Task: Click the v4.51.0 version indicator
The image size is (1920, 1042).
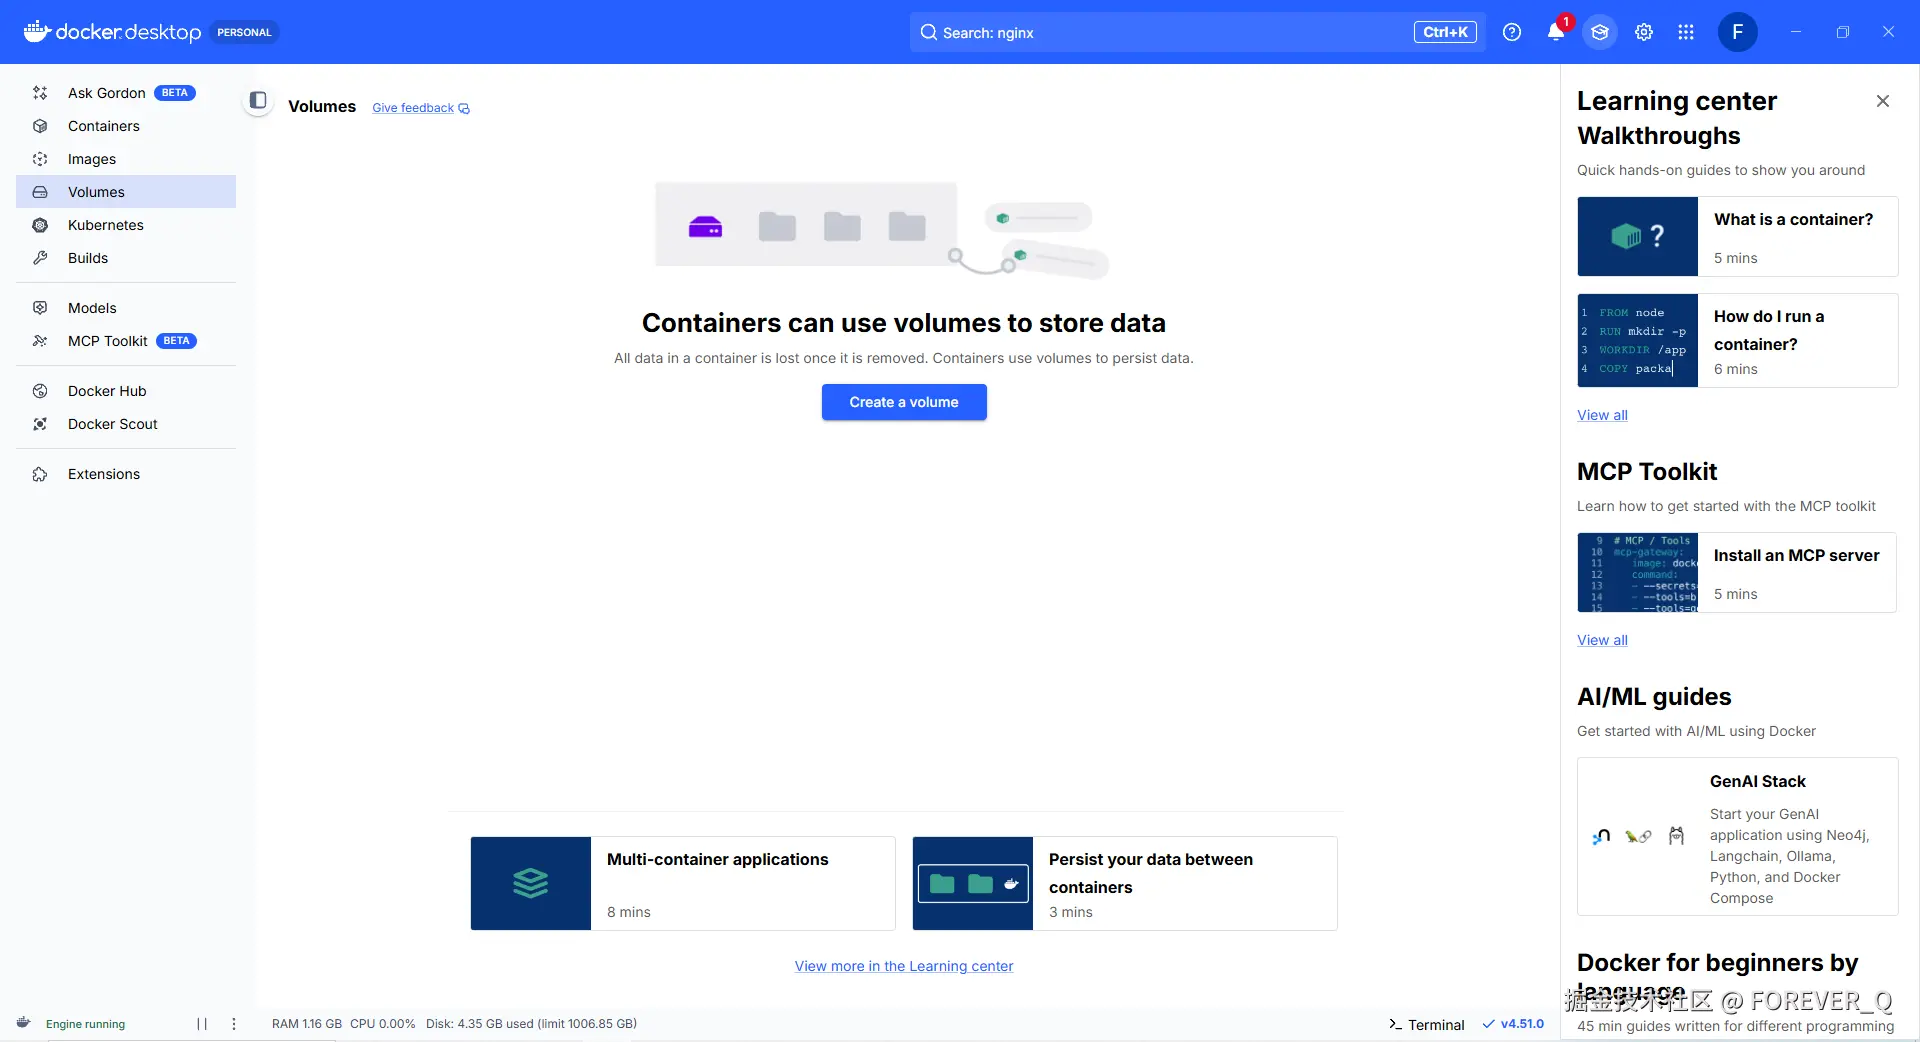Action: 1513,1024
